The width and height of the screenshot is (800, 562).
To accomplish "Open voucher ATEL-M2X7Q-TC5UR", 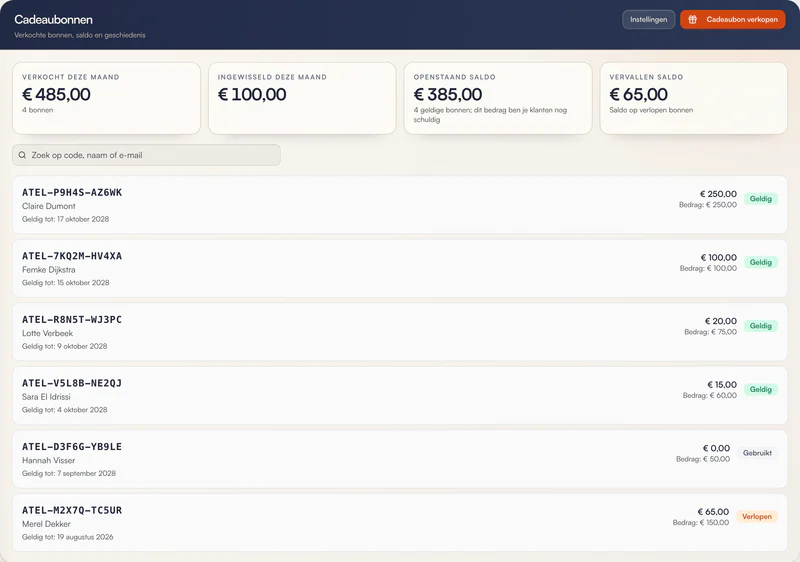I will click(400, 523).
